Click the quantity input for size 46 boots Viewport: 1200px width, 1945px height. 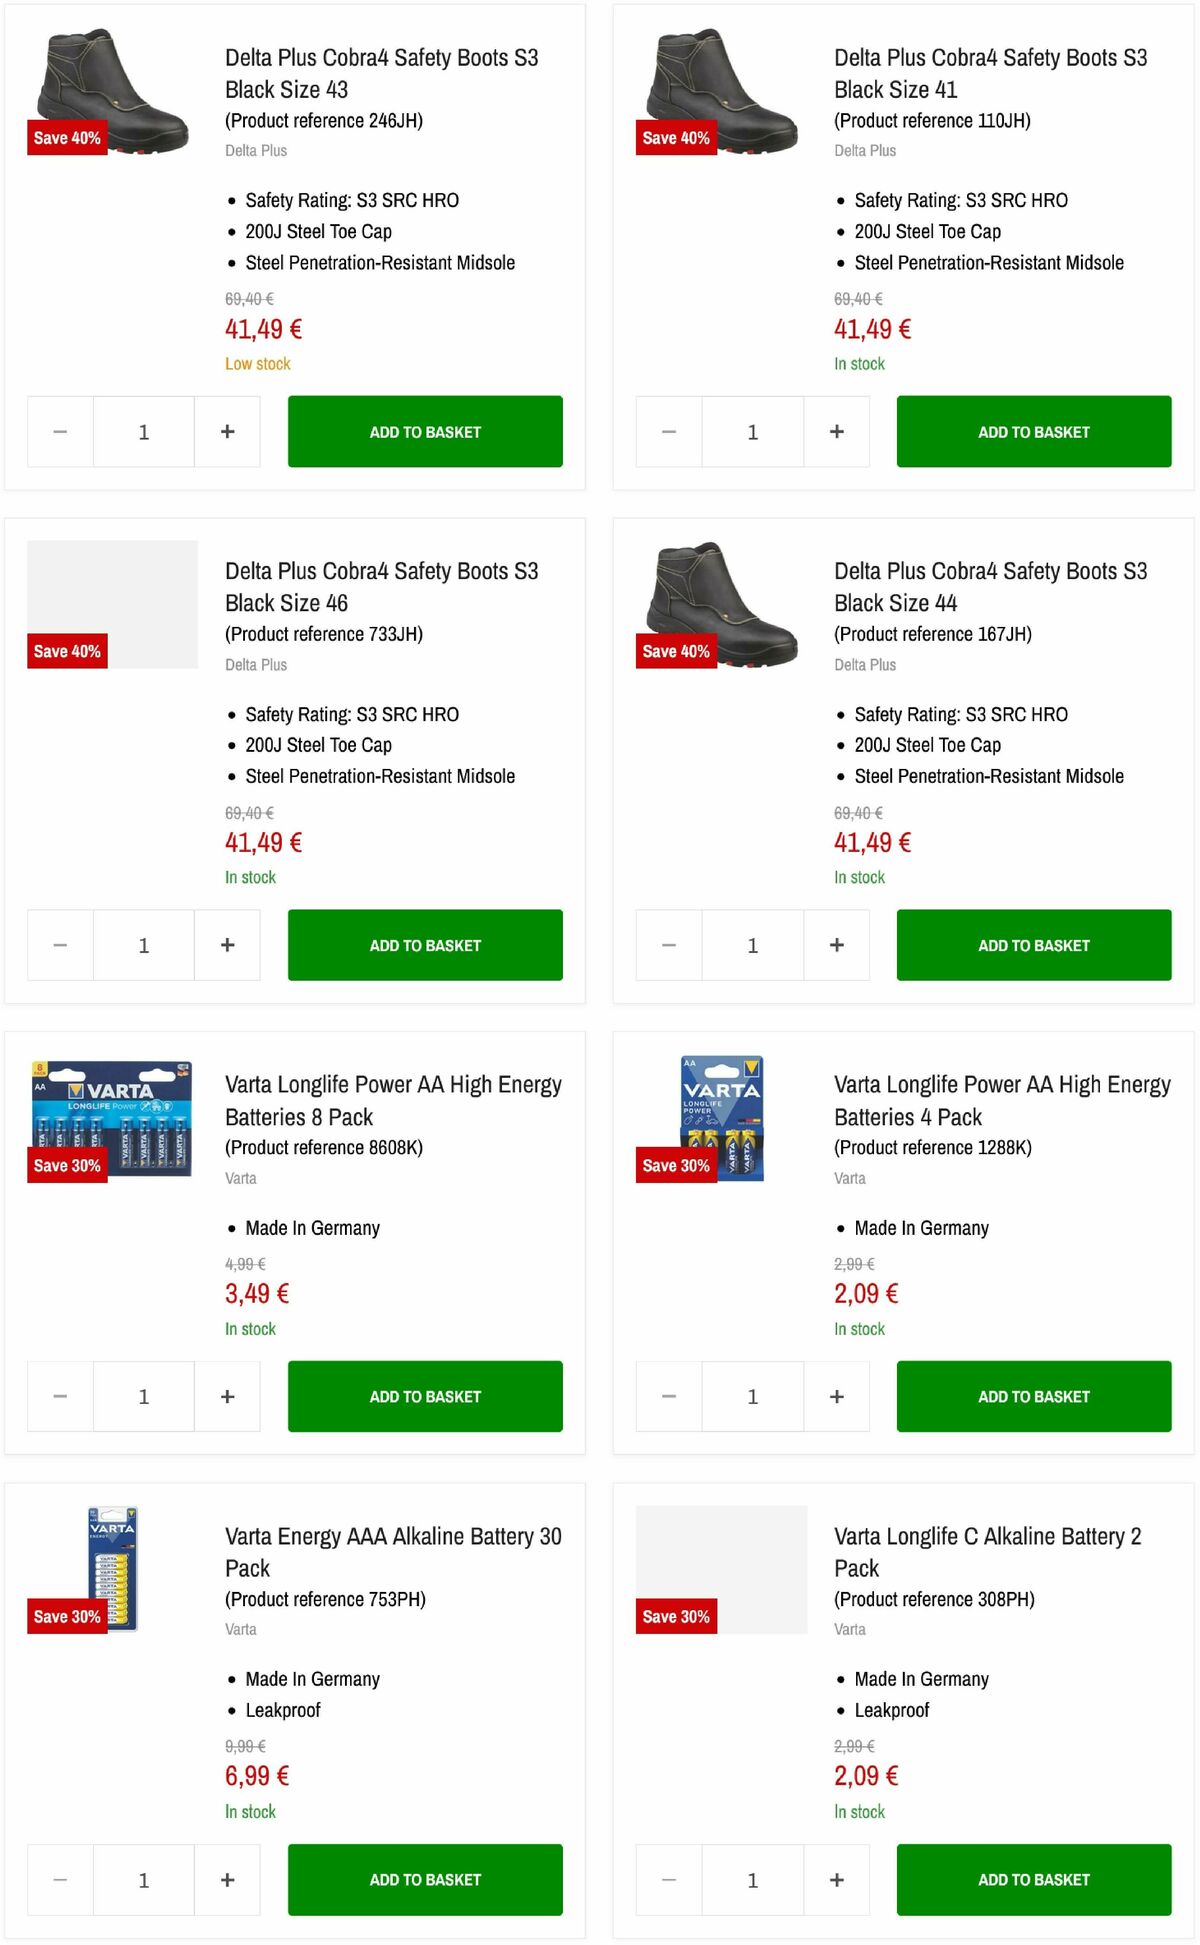pos(143,945)
